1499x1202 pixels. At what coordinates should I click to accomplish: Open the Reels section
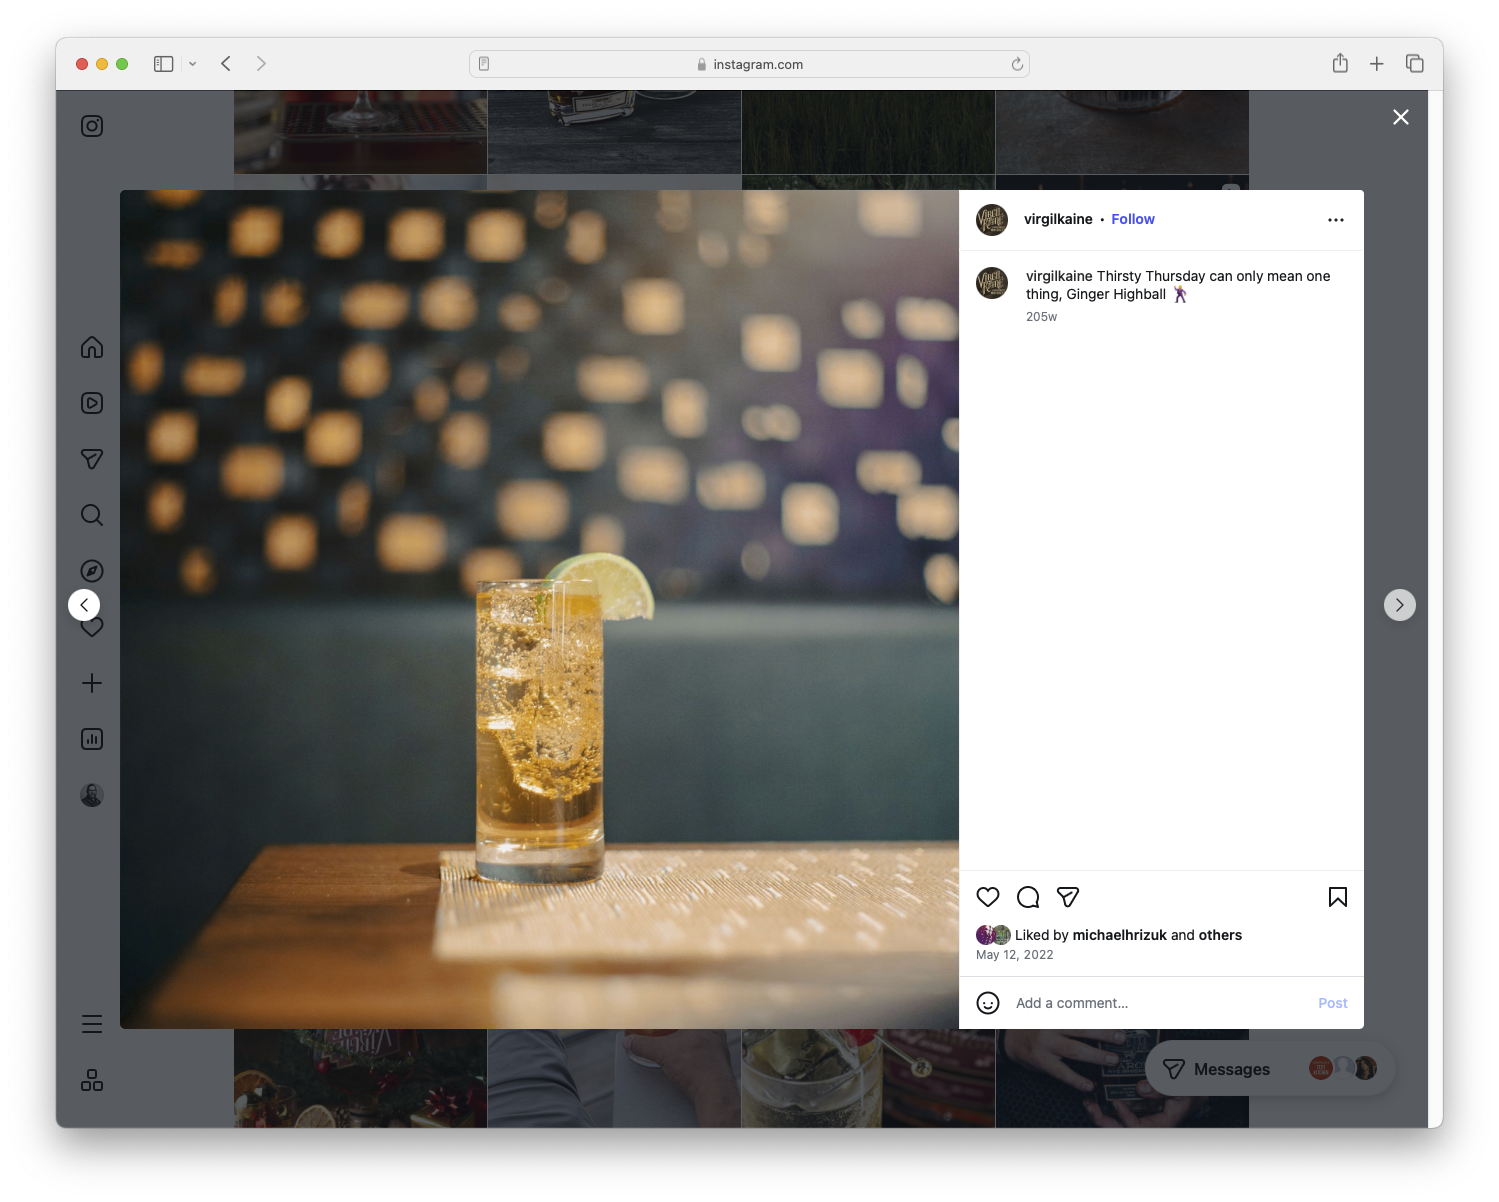click(91, 403)
